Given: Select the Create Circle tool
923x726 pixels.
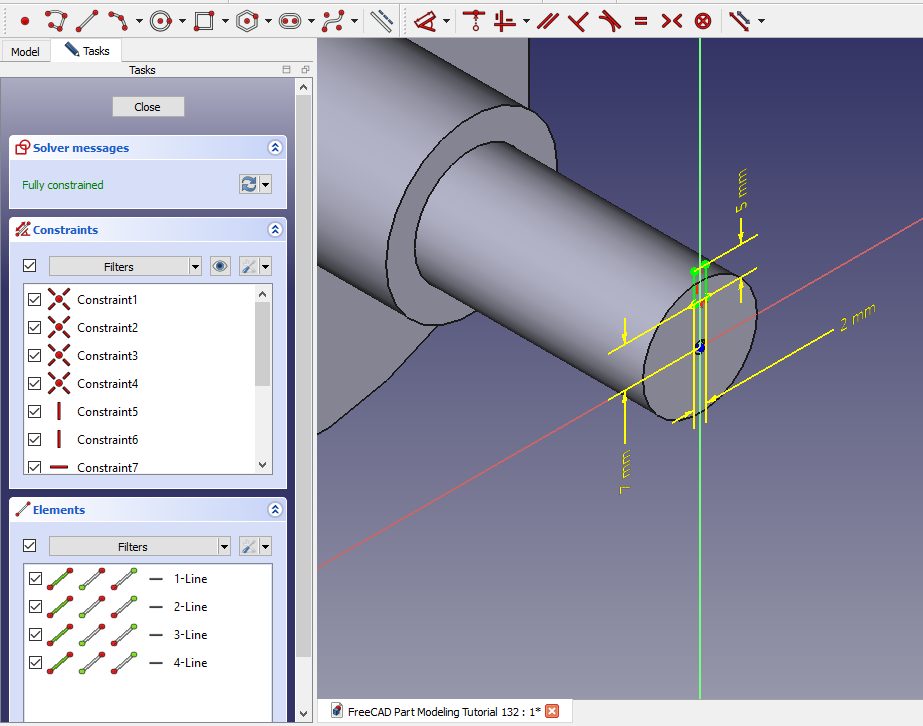Looking at the screenshot, I should 161,20.
